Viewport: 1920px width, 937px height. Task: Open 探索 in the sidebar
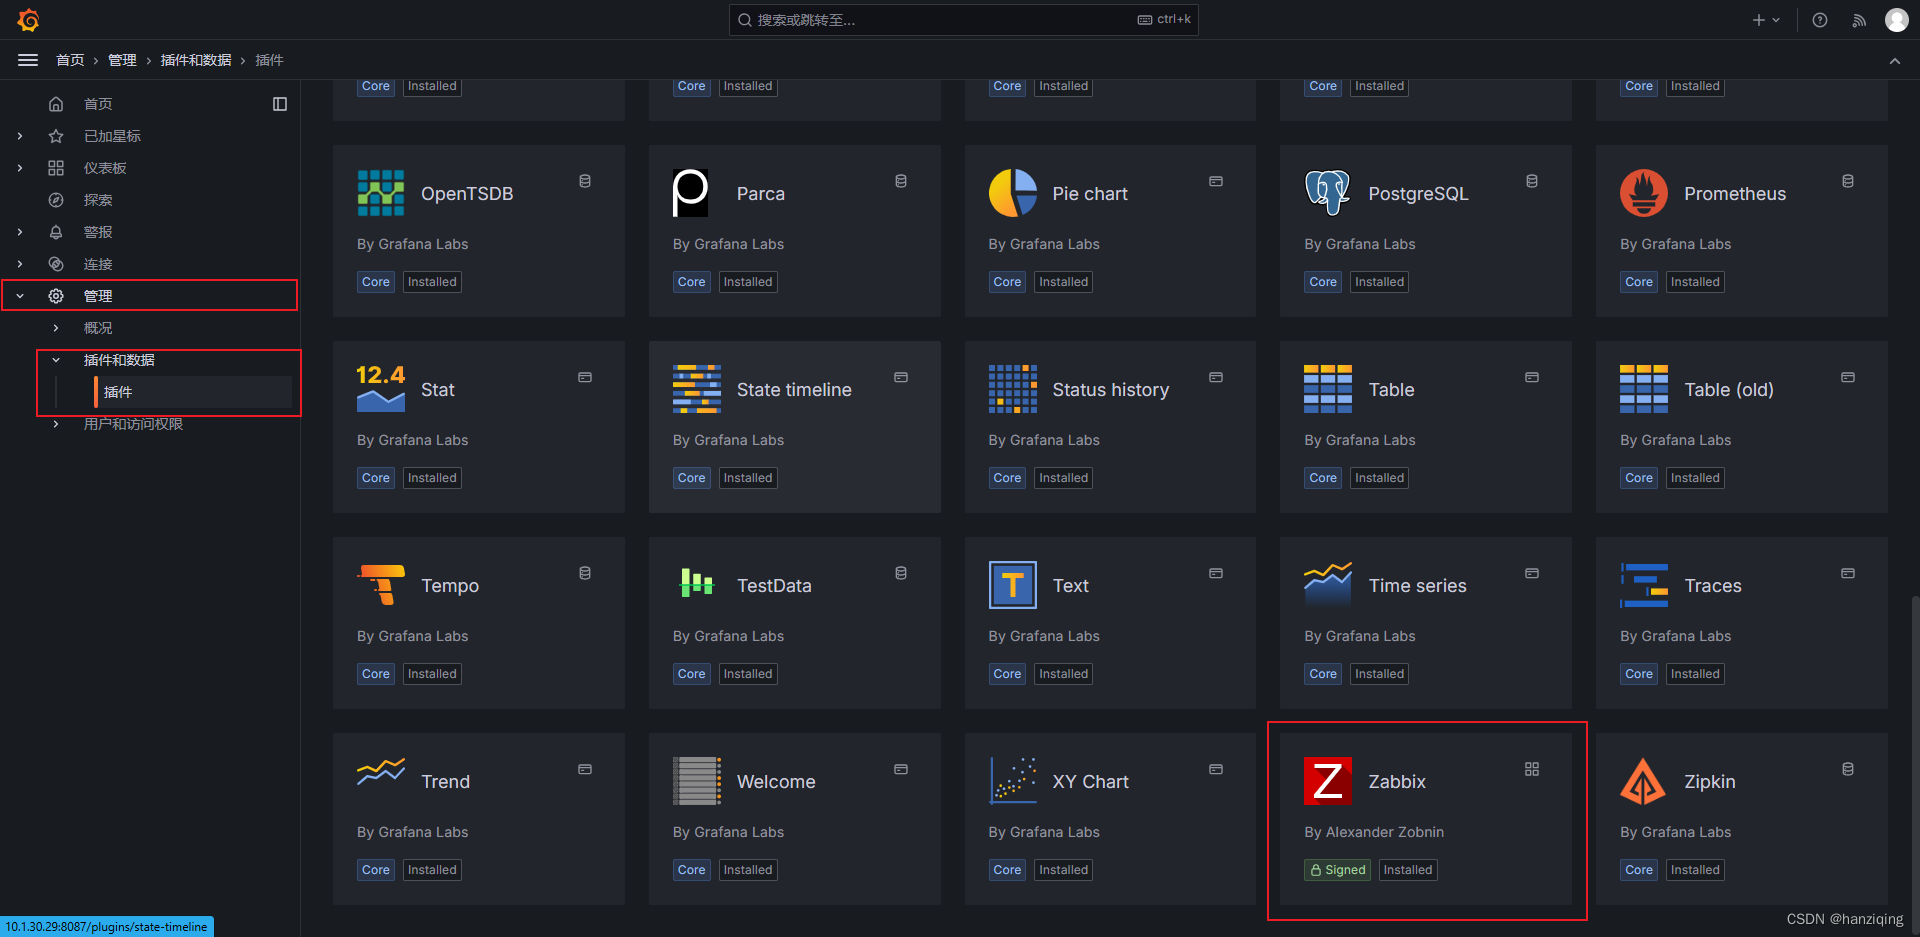[x=98, y=200]
